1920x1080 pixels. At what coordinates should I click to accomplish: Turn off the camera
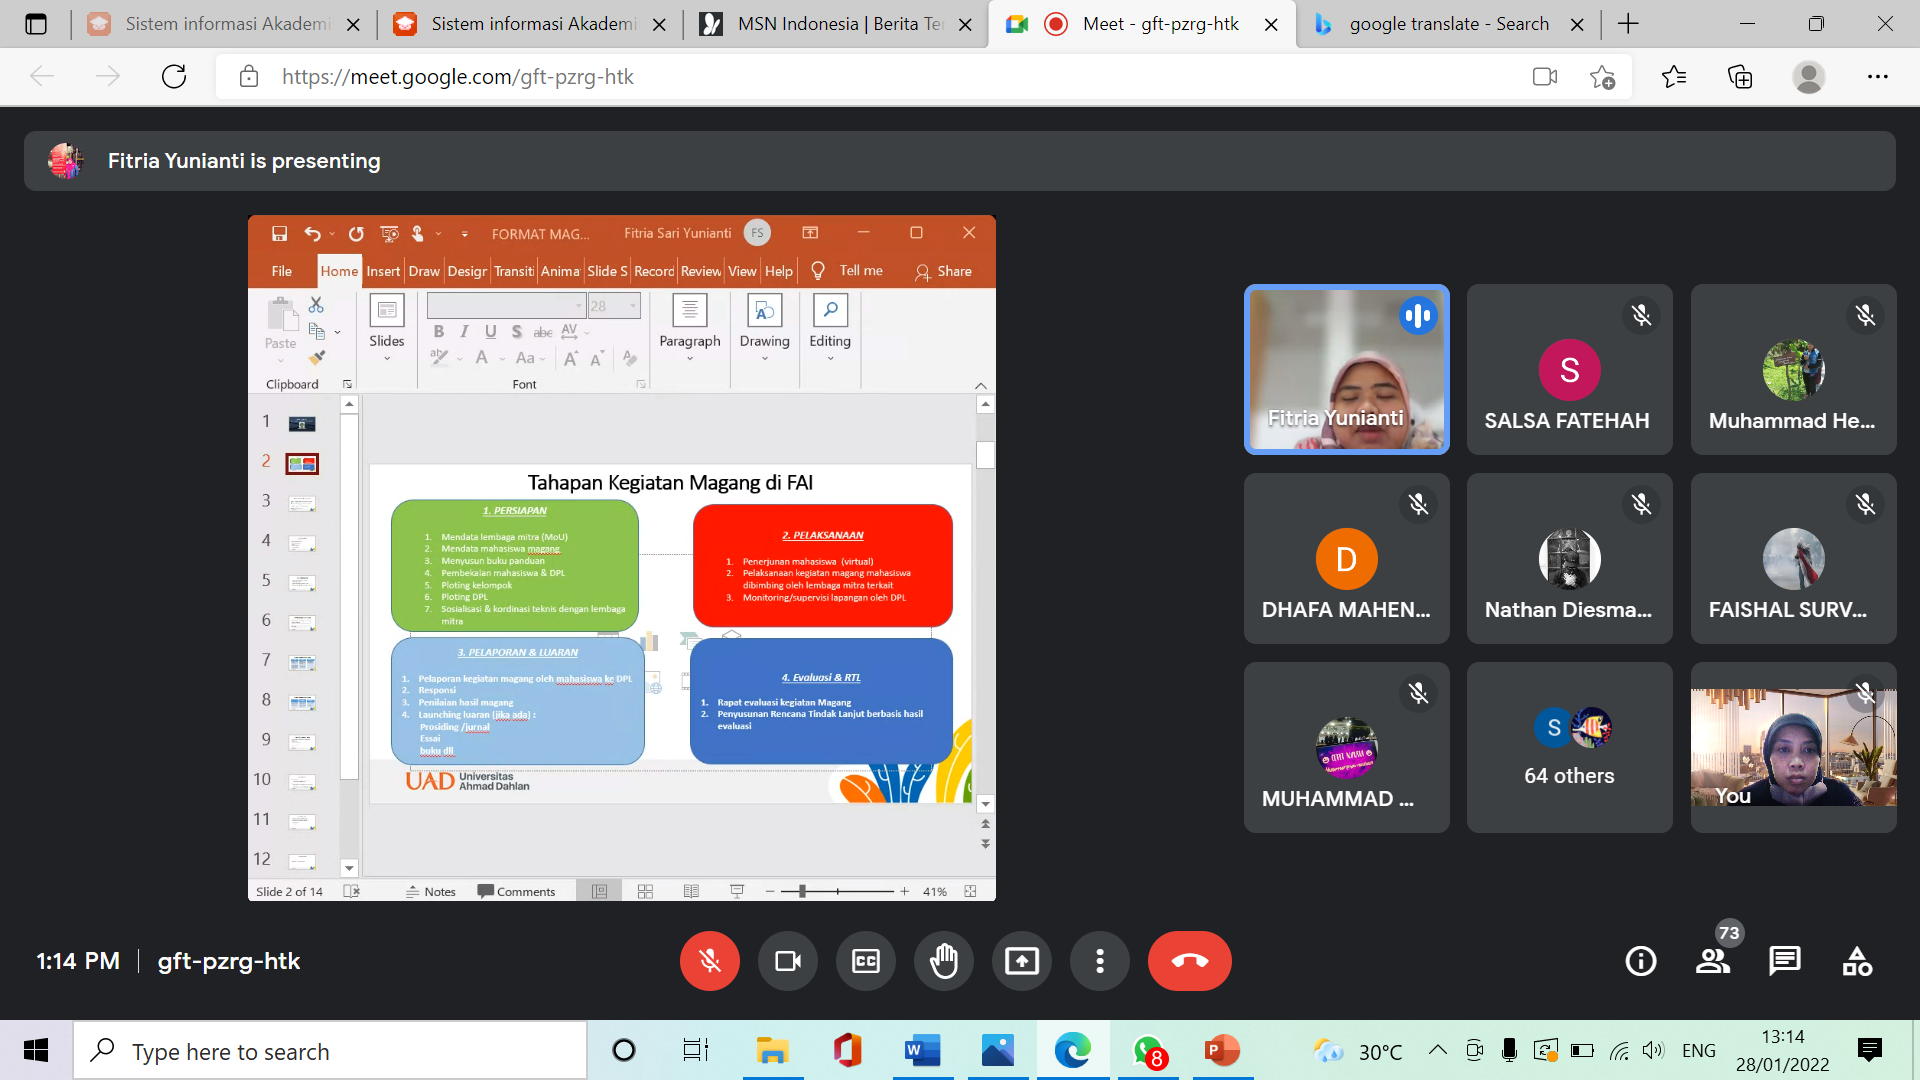[787, 961]
